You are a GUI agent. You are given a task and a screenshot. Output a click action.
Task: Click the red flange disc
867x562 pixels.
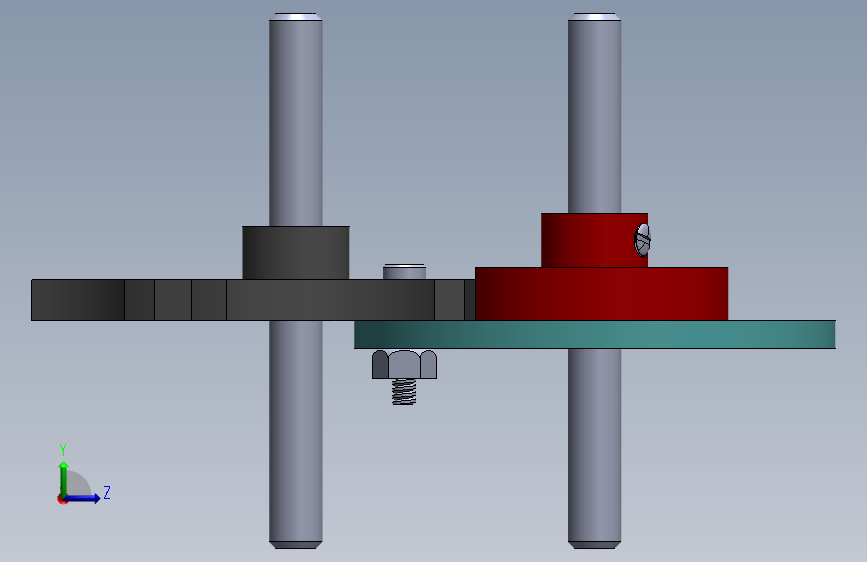(602, 294)
